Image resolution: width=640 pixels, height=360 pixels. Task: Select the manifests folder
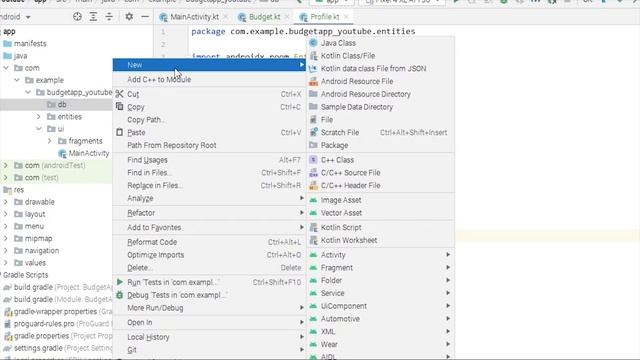pos(30,43)
